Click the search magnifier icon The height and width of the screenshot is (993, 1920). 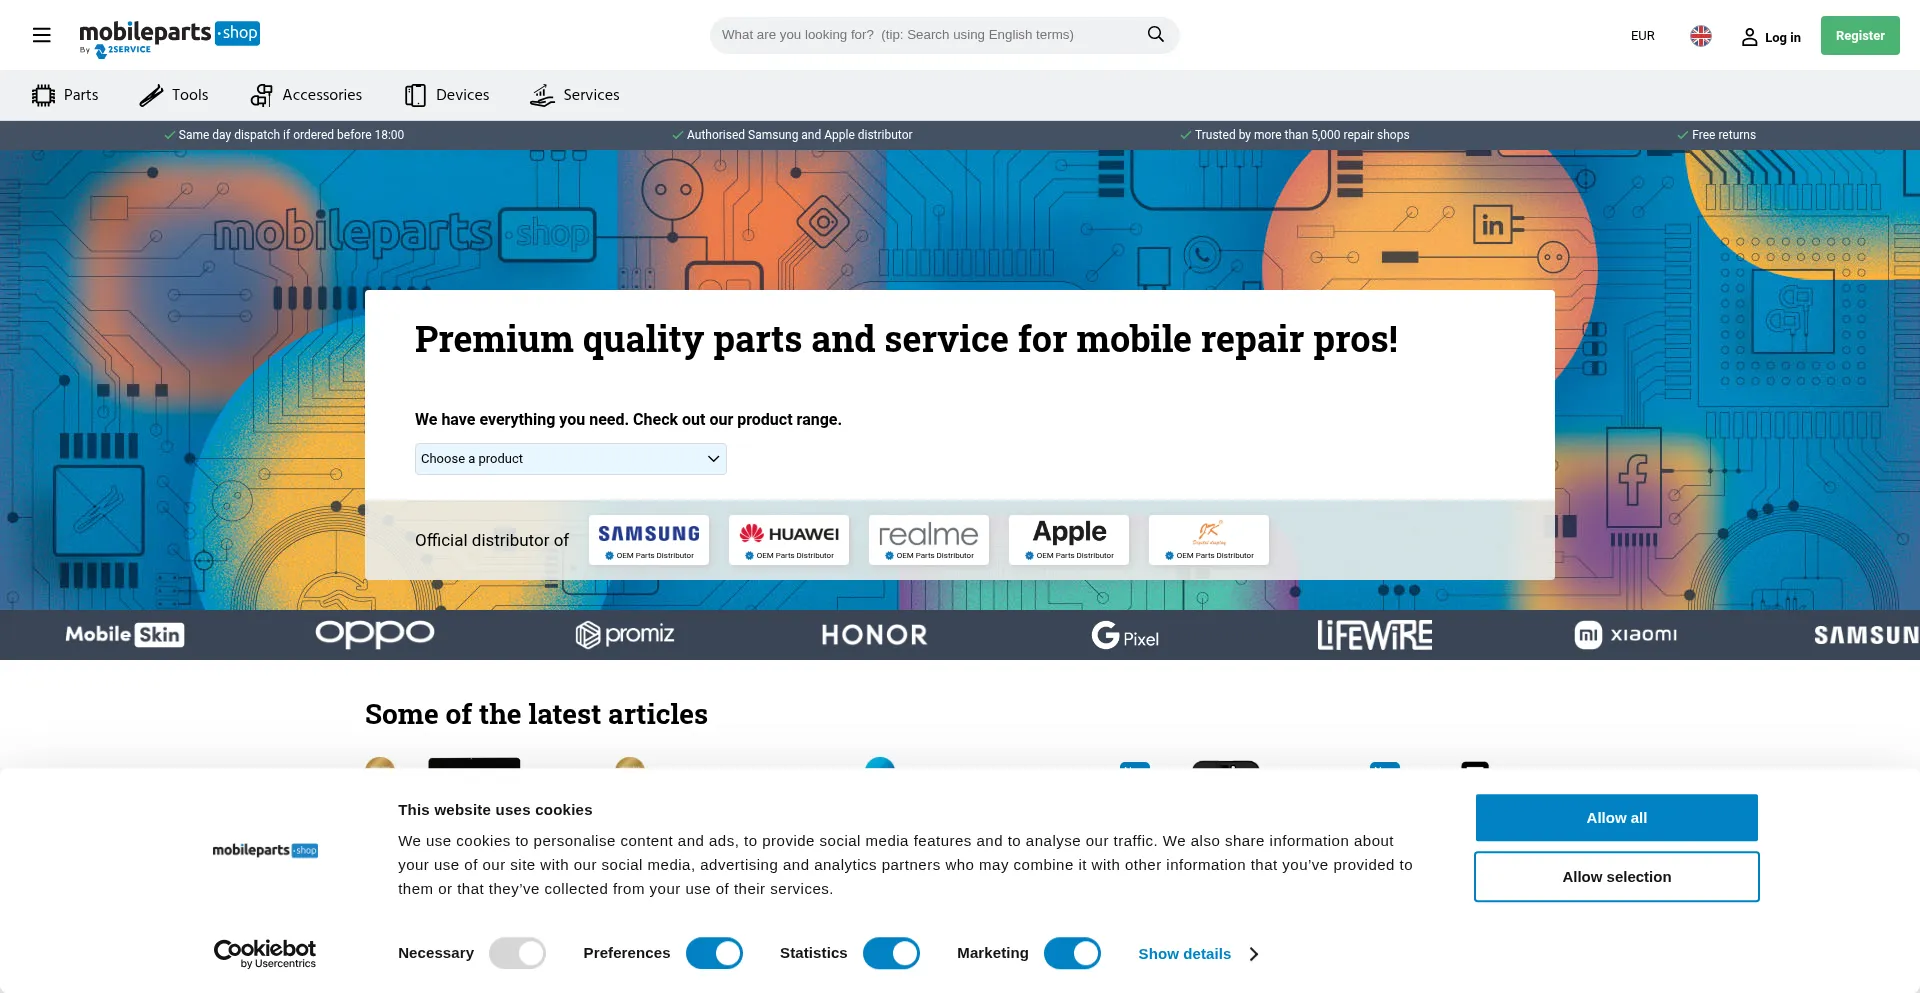pos(1156,34)
